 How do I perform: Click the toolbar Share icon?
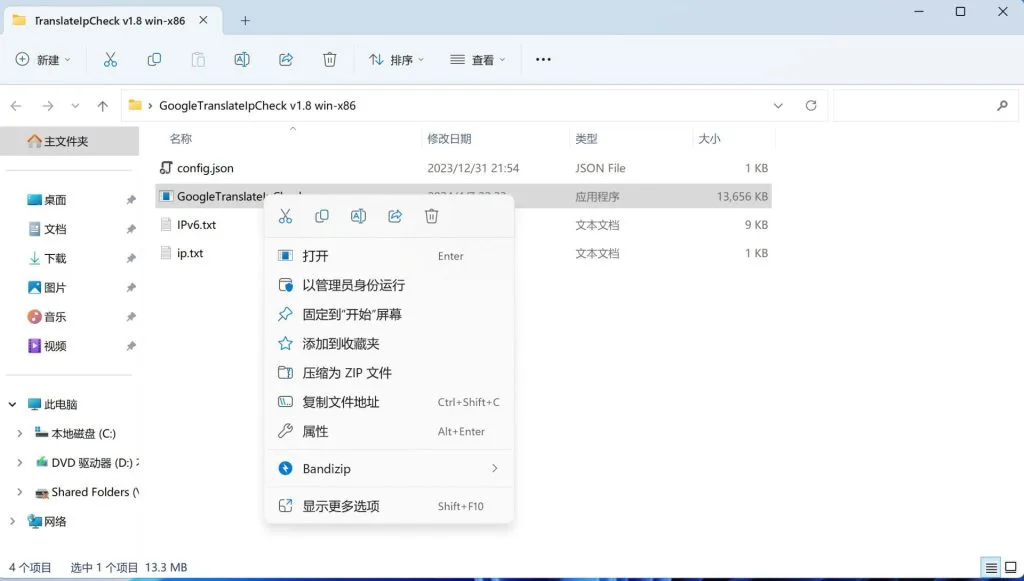point(286,60)
